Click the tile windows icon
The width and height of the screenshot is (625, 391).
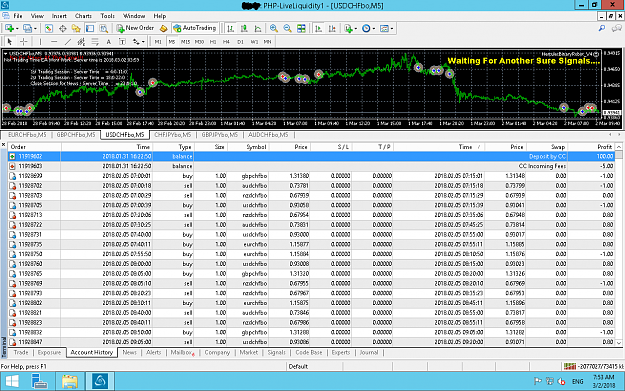click(301, 28)
